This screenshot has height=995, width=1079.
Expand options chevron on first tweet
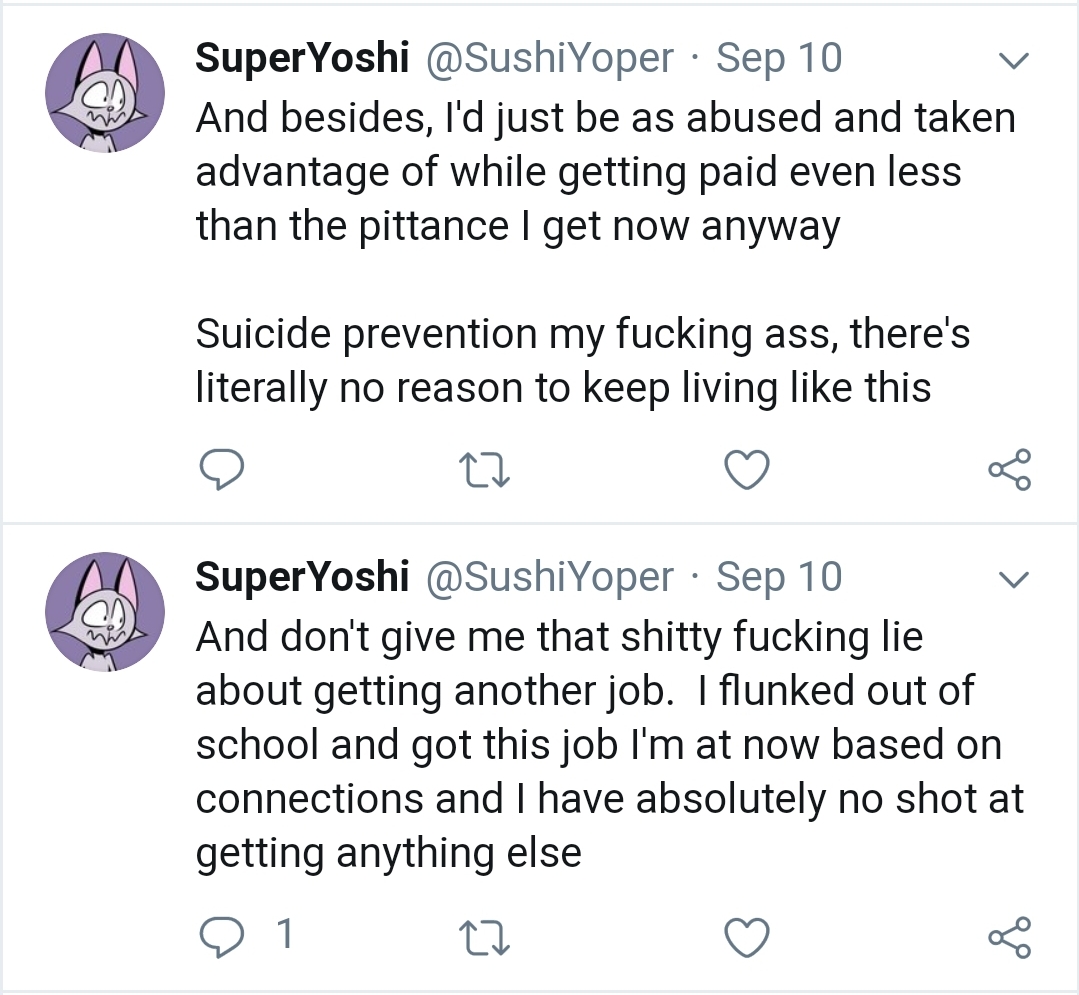[1014, 62]
